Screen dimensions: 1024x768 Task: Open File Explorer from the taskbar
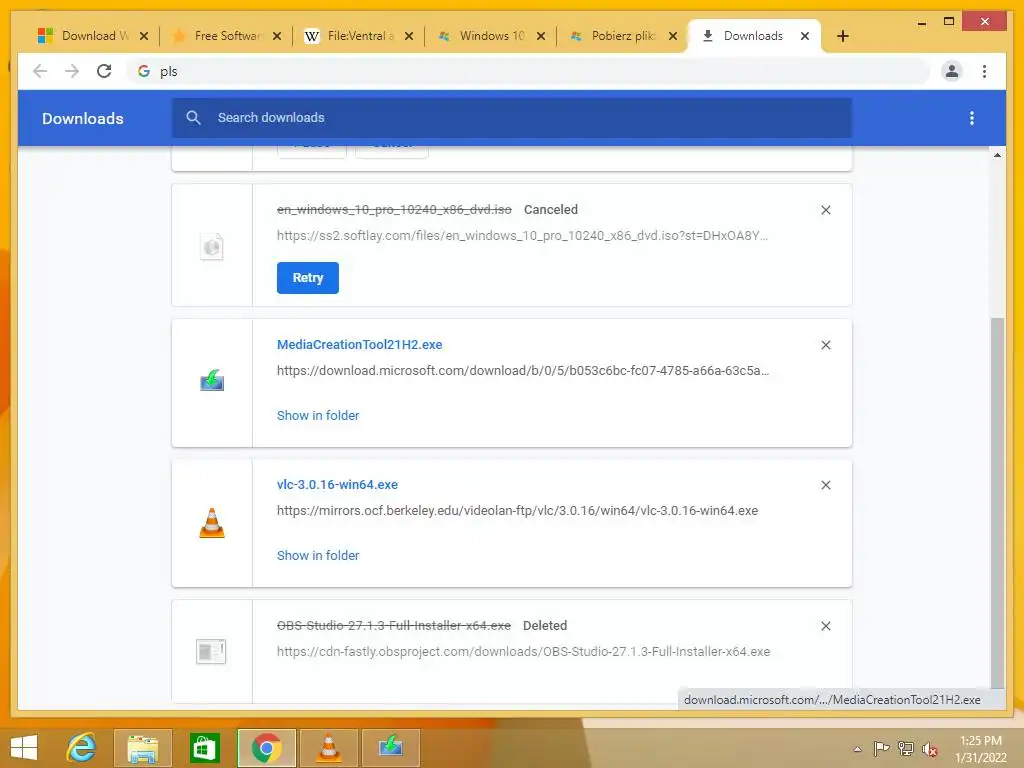[143, 747]
